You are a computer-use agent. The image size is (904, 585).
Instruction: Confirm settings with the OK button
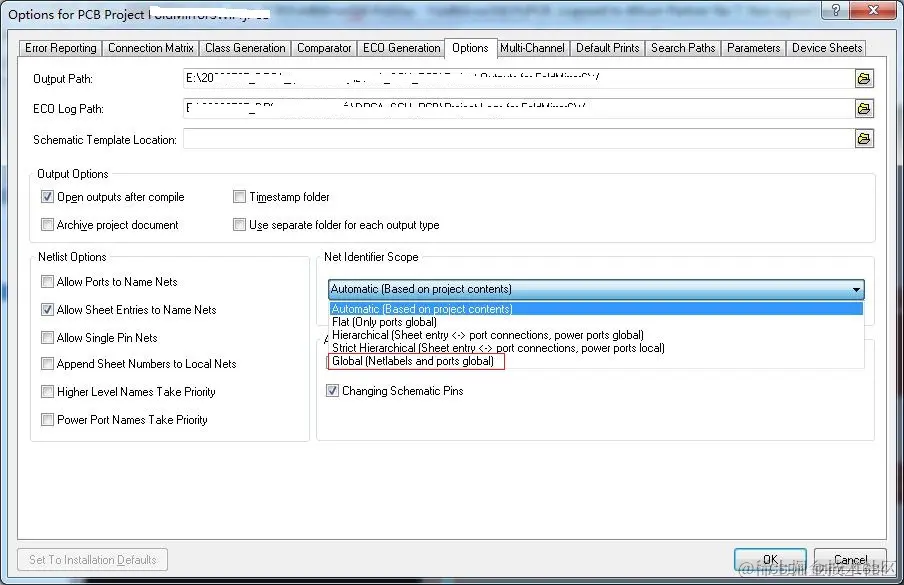pos(770,559)
